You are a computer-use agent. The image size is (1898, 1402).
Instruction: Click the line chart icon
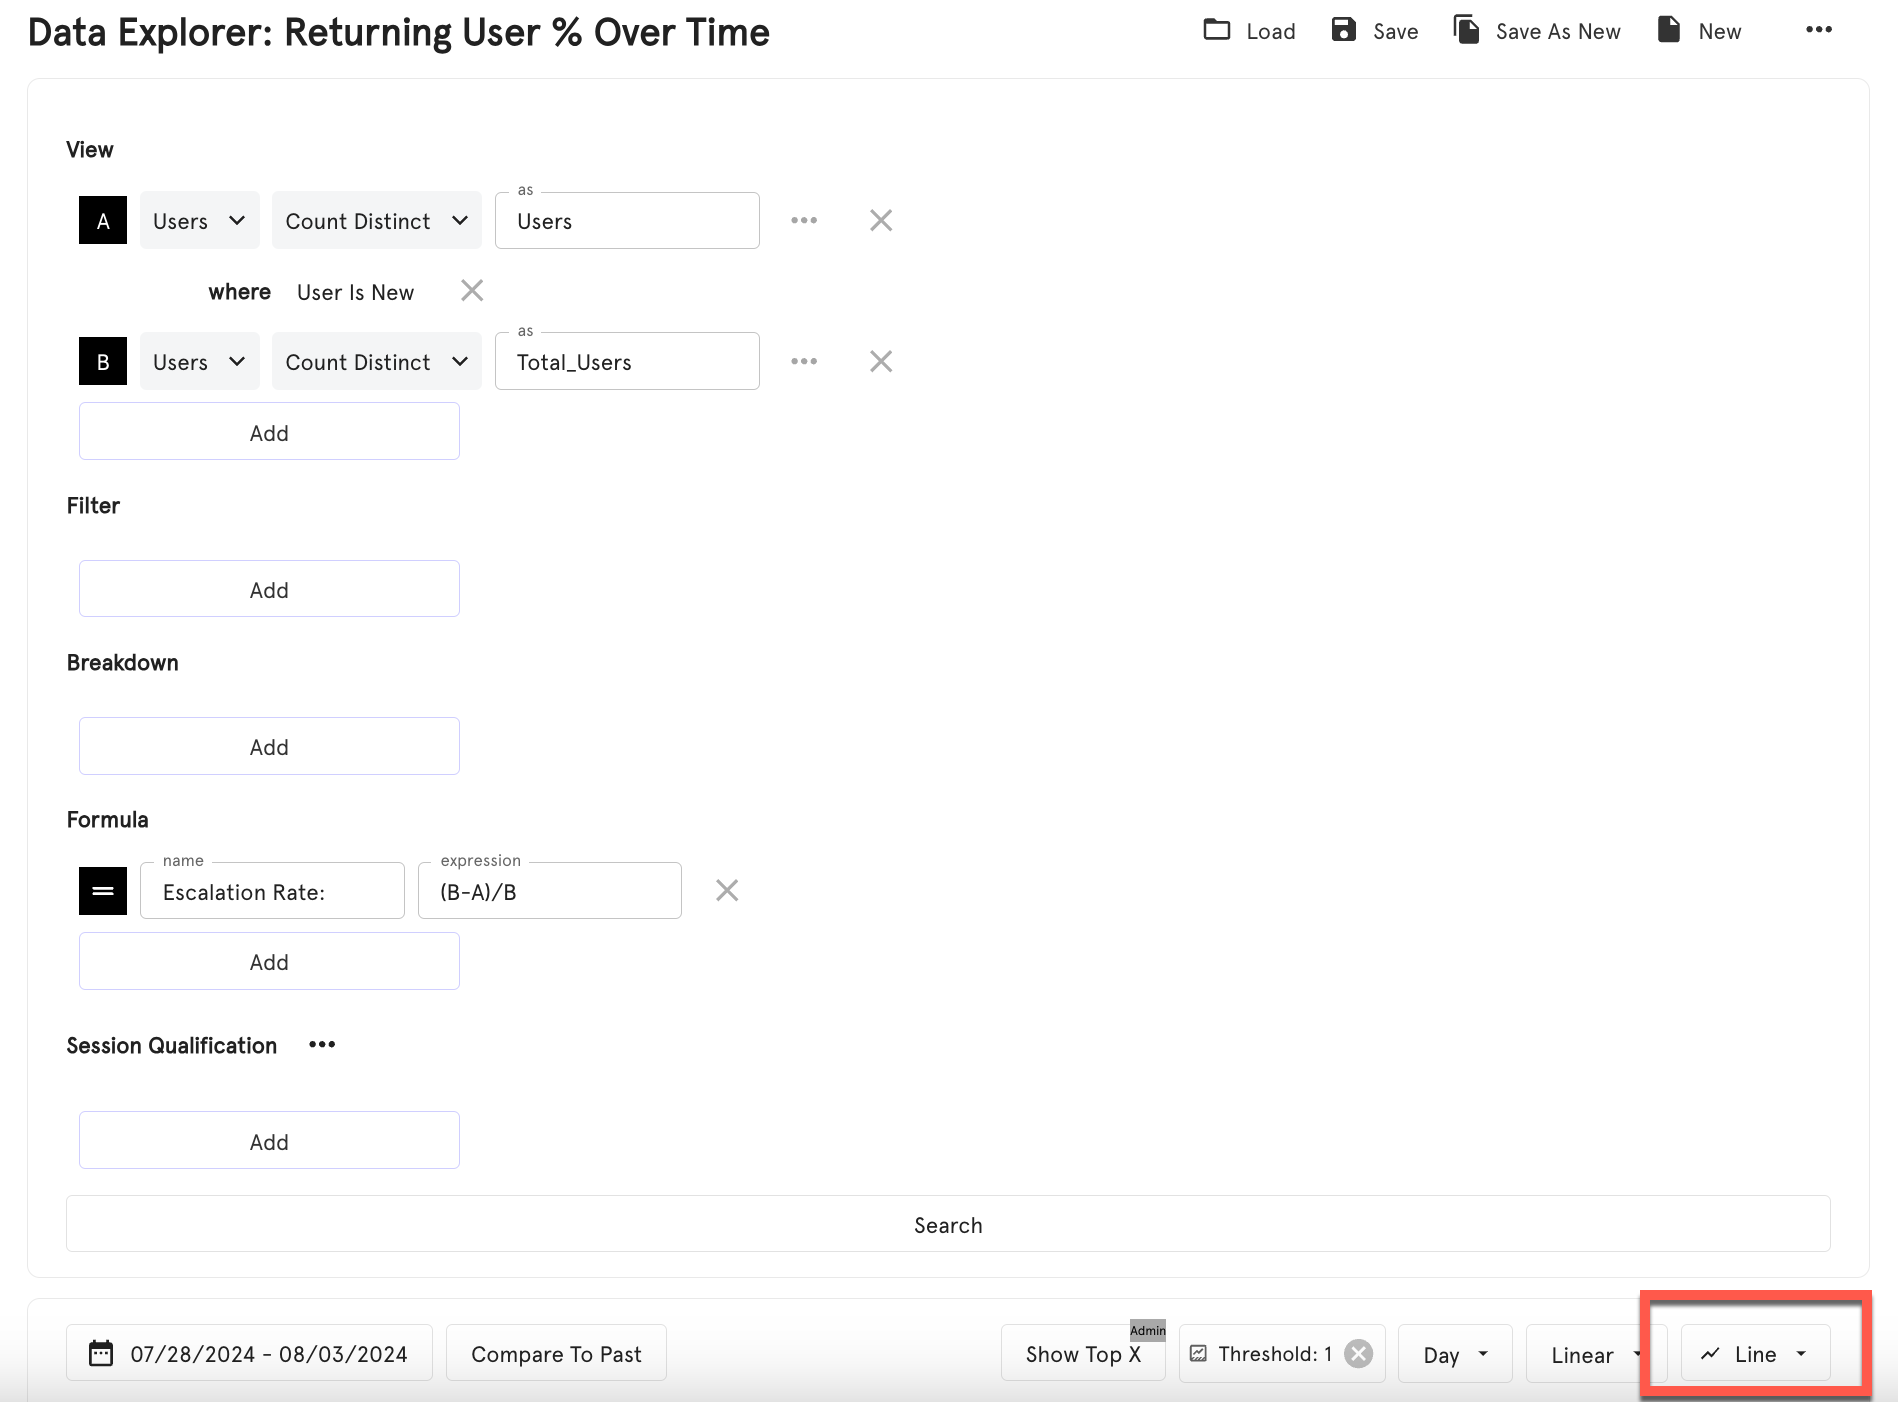(x=1710, y=1354)
